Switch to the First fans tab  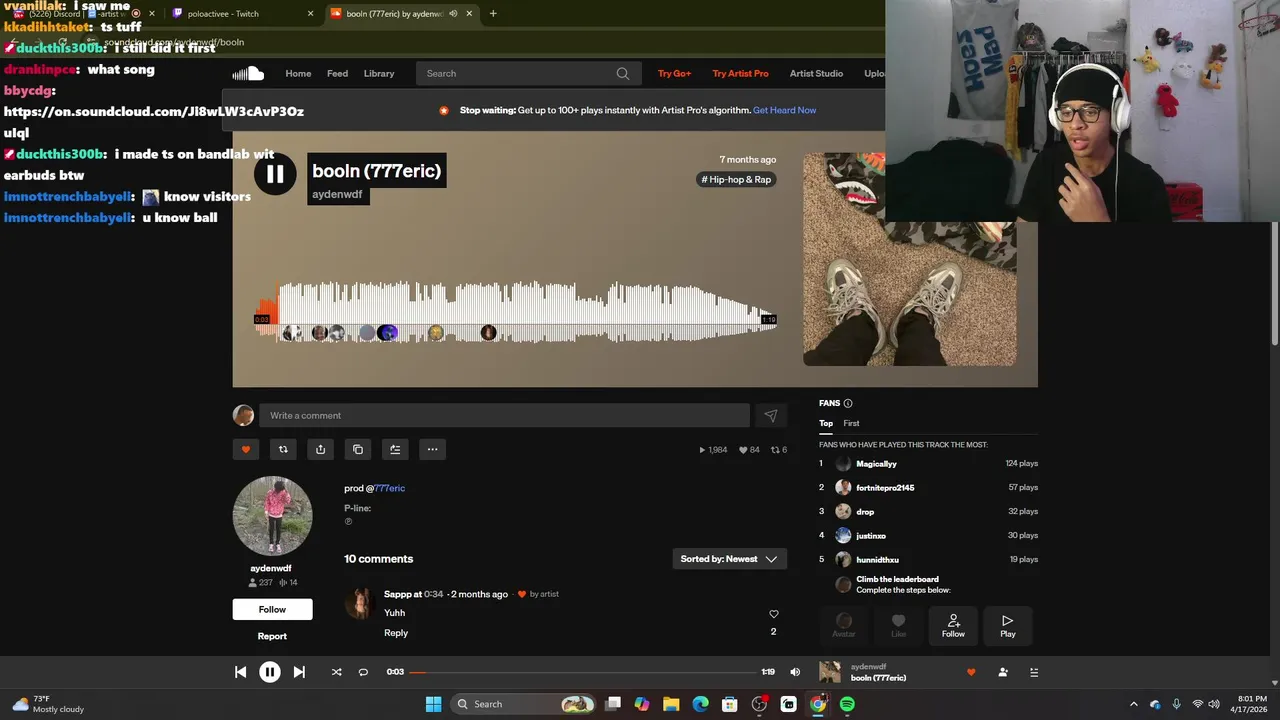851,423
